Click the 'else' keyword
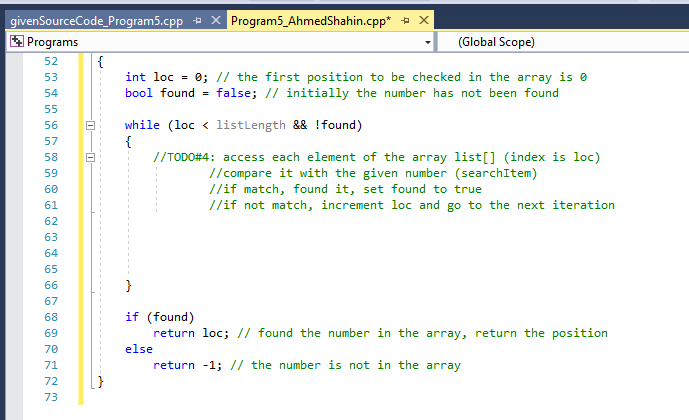The width and height of the screenshot is (689, 420). (x=139, y=349)
